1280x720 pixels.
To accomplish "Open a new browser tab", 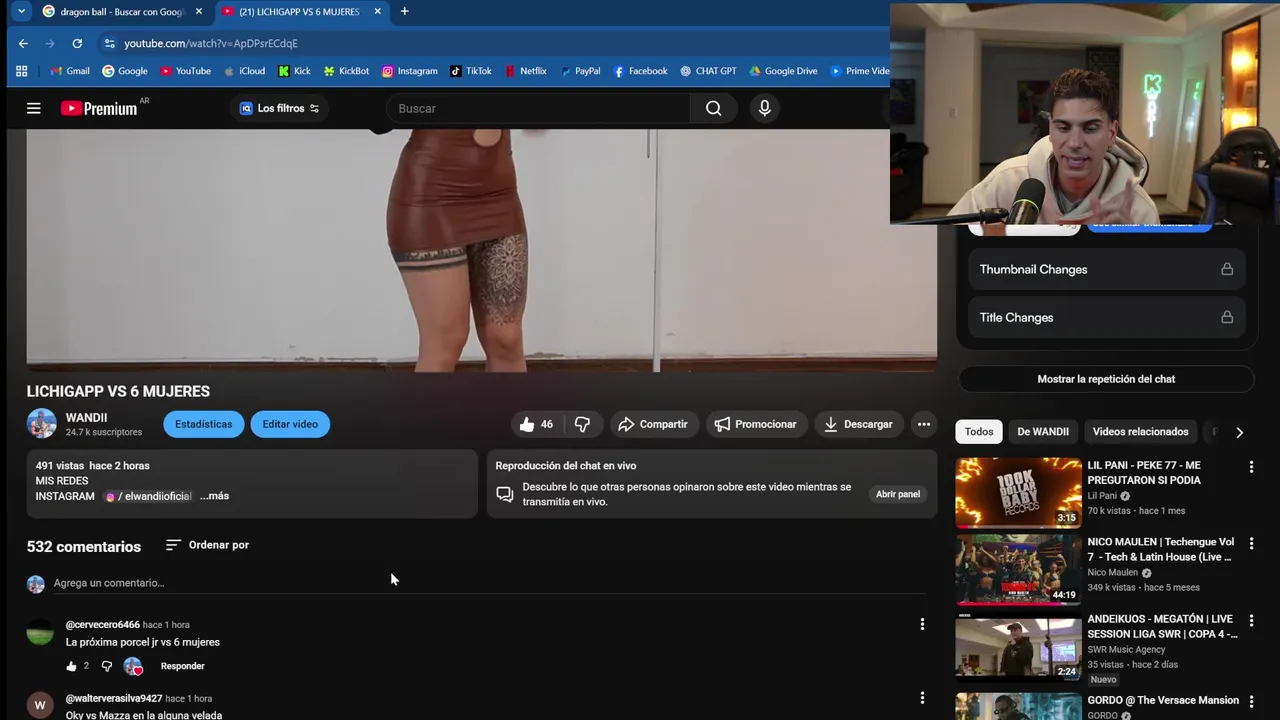I will pos(404,11).
